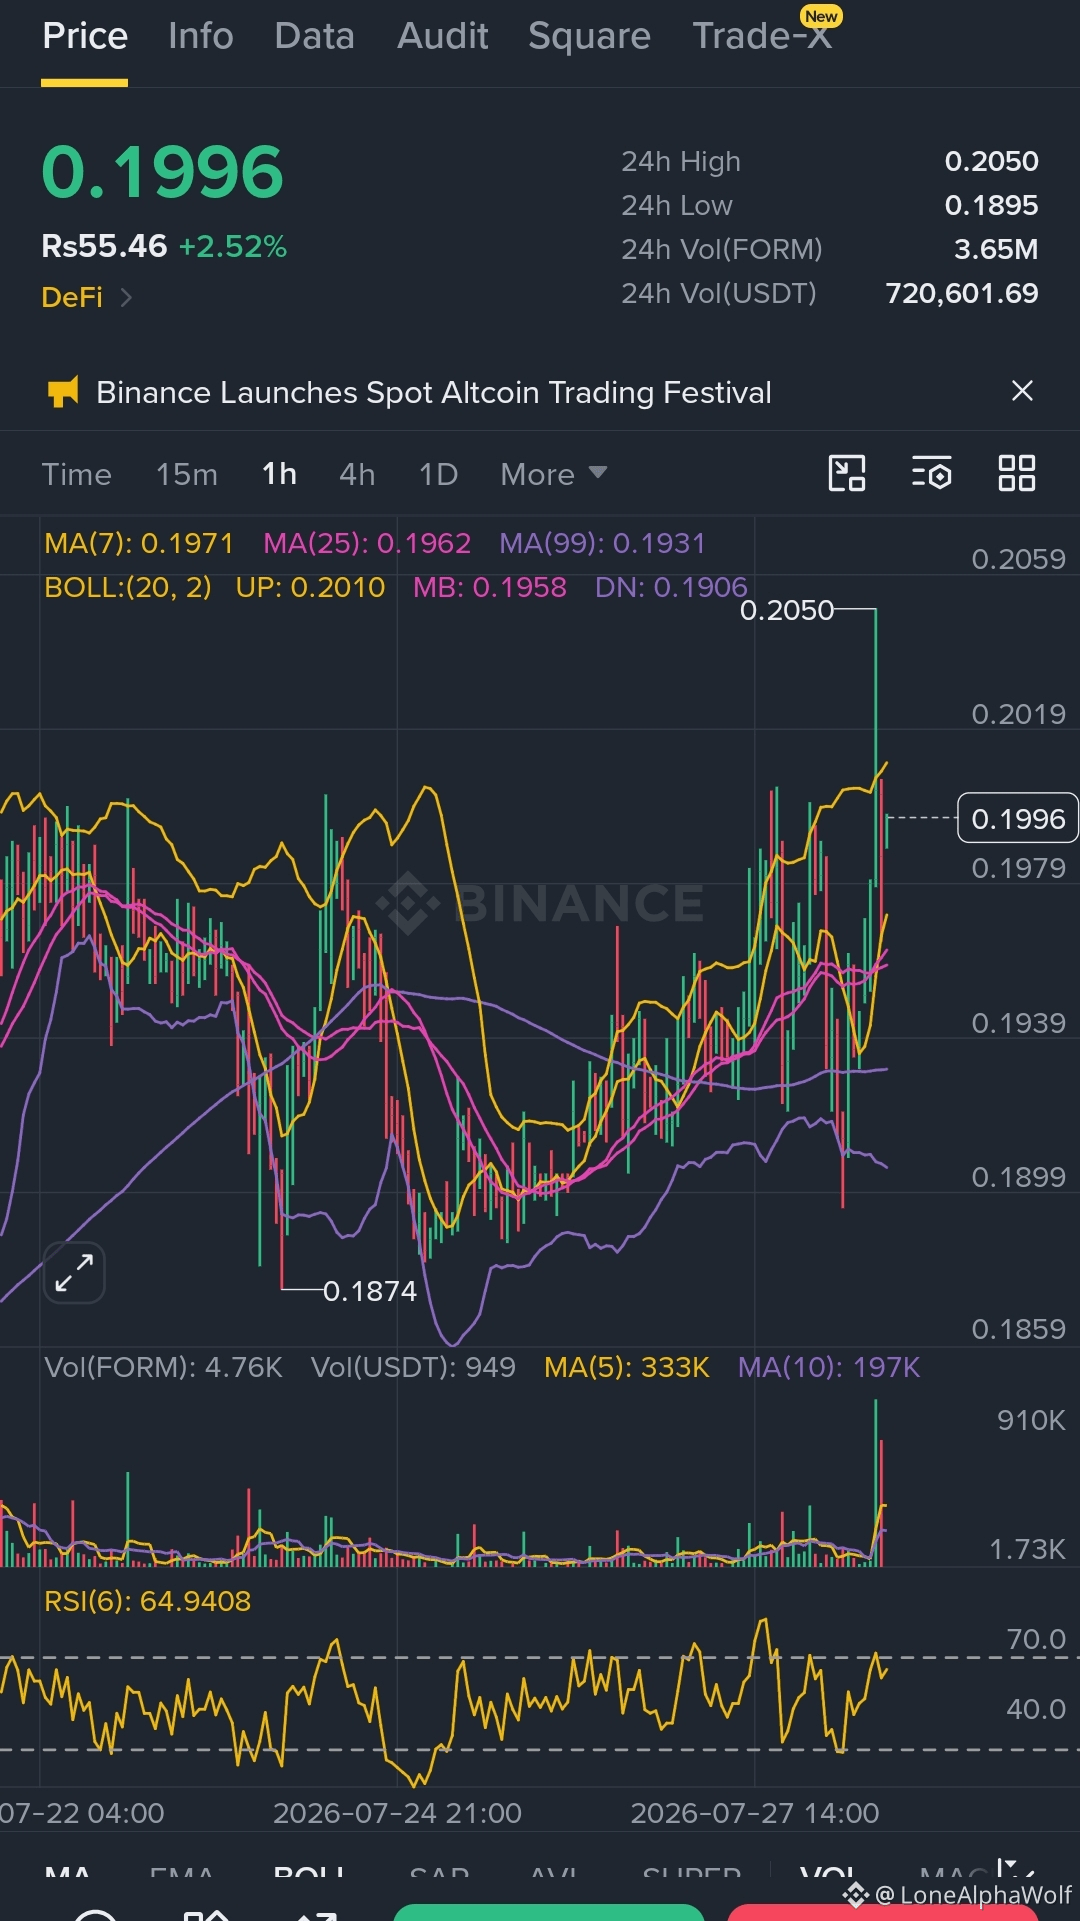Tap the megaphone announcement icon
This screenshot has width=1080, height=1921.
coord(63,392)
